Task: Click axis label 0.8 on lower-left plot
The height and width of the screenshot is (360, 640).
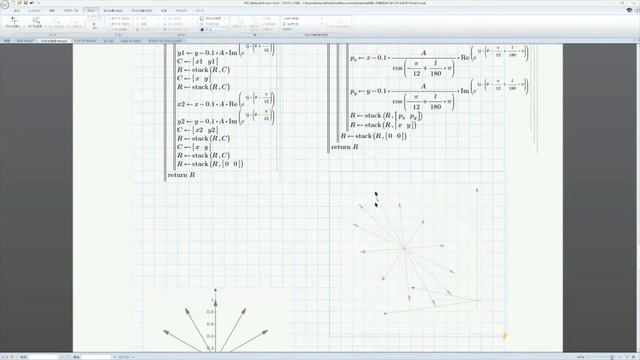Action: pos(210,312)
